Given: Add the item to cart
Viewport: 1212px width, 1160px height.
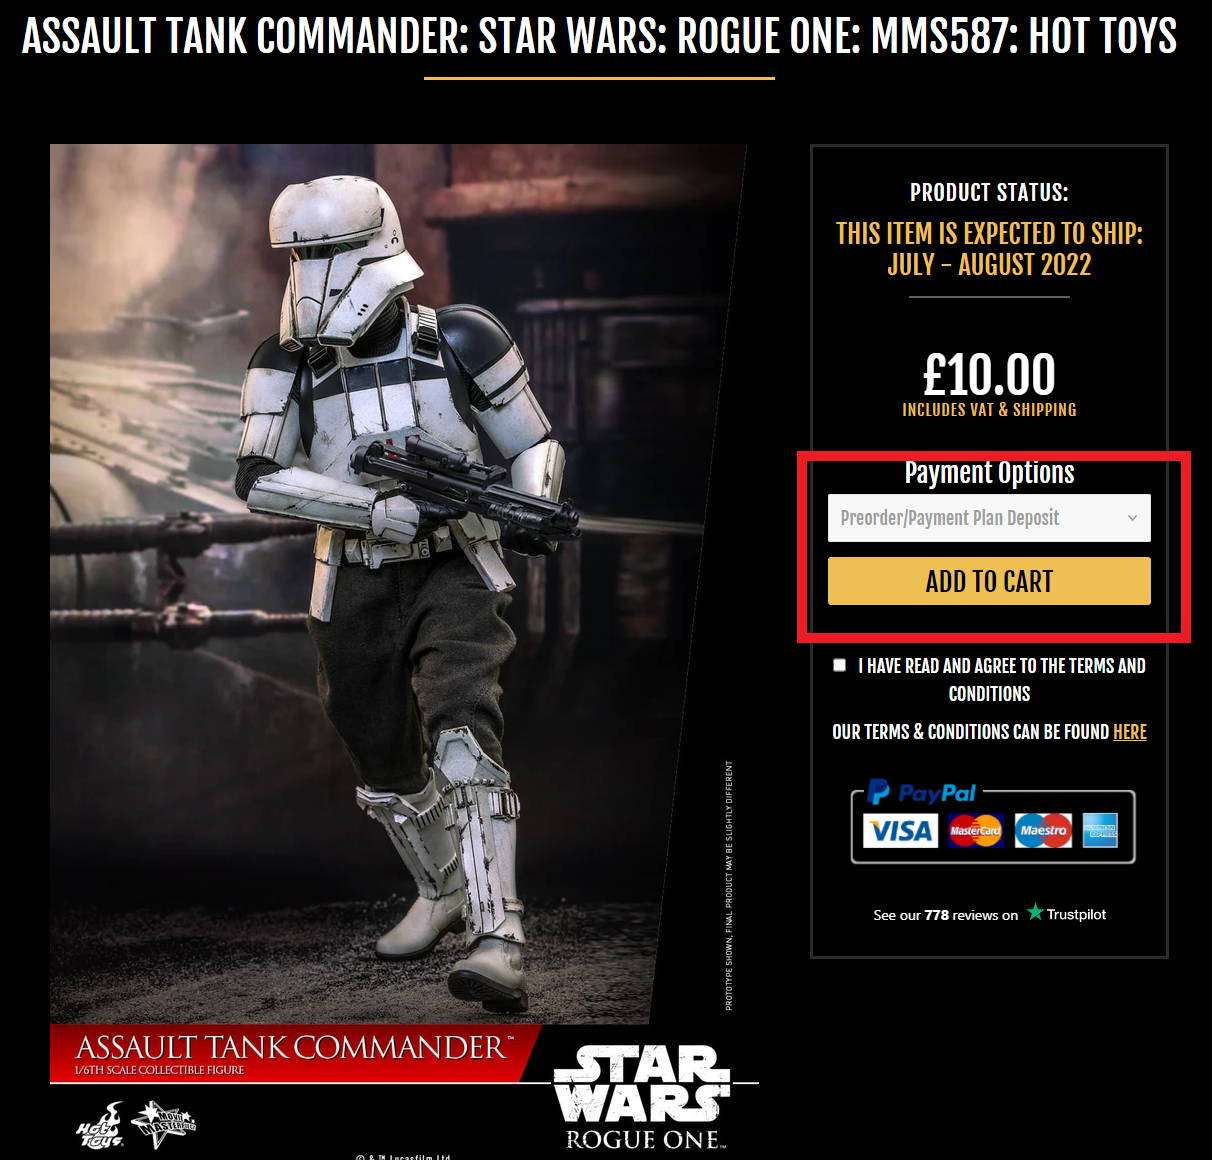Looking at the screenshot, I should tap(989, 581).
